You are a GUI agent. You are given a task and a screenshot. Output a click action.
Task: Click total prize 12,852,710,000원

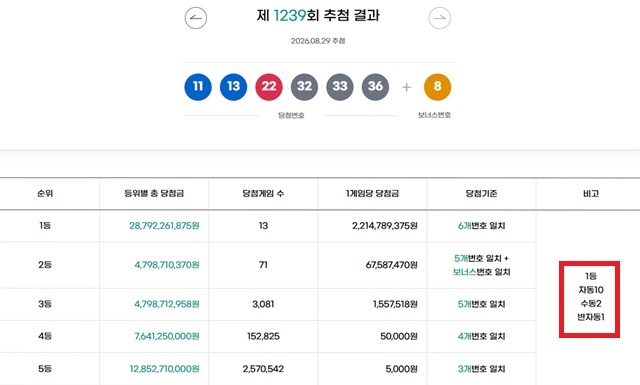(x=164, y=369)
